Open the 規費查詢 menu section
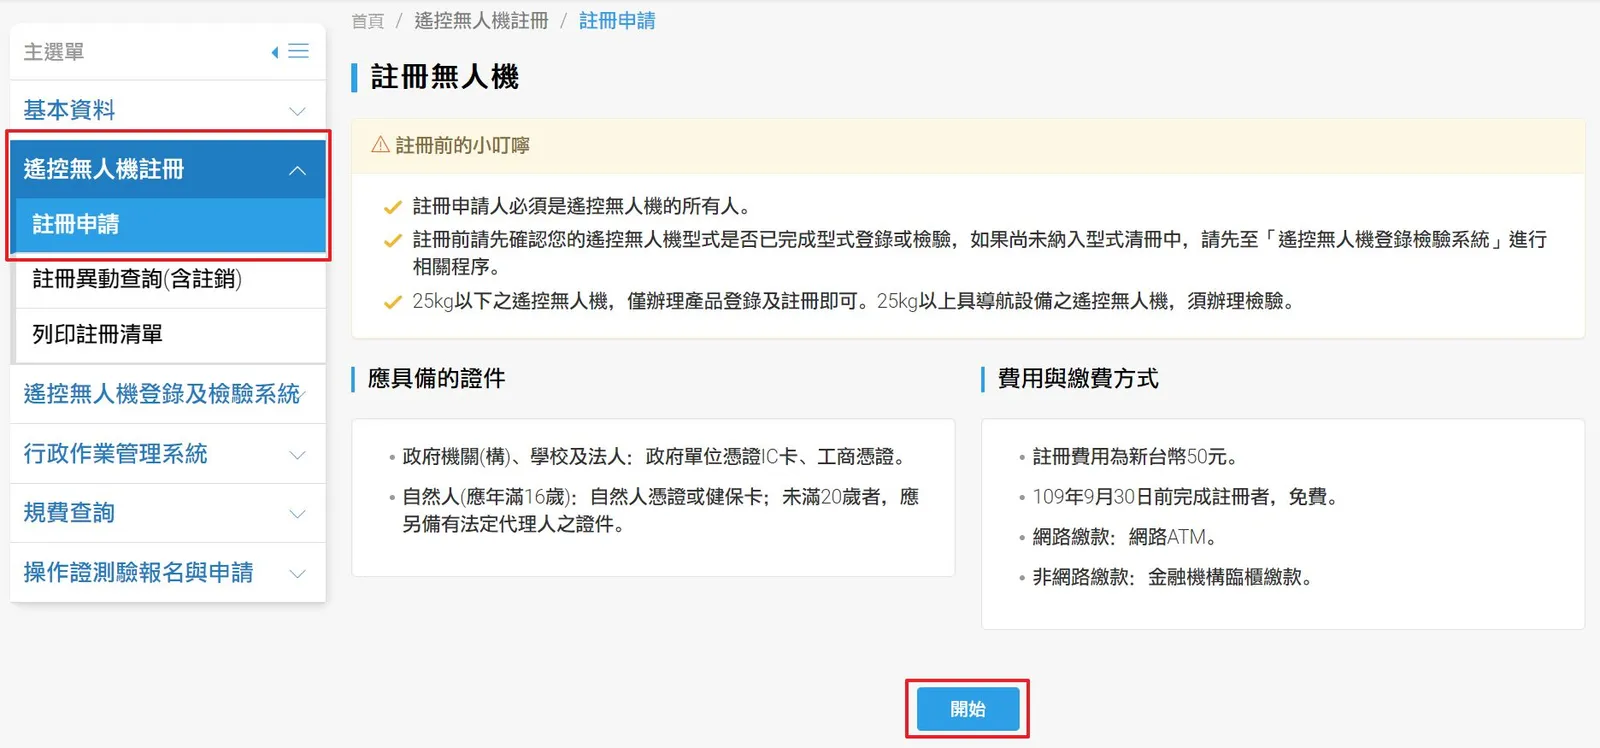This screenshot has height=748, width=1600. [x=168, y=513]
